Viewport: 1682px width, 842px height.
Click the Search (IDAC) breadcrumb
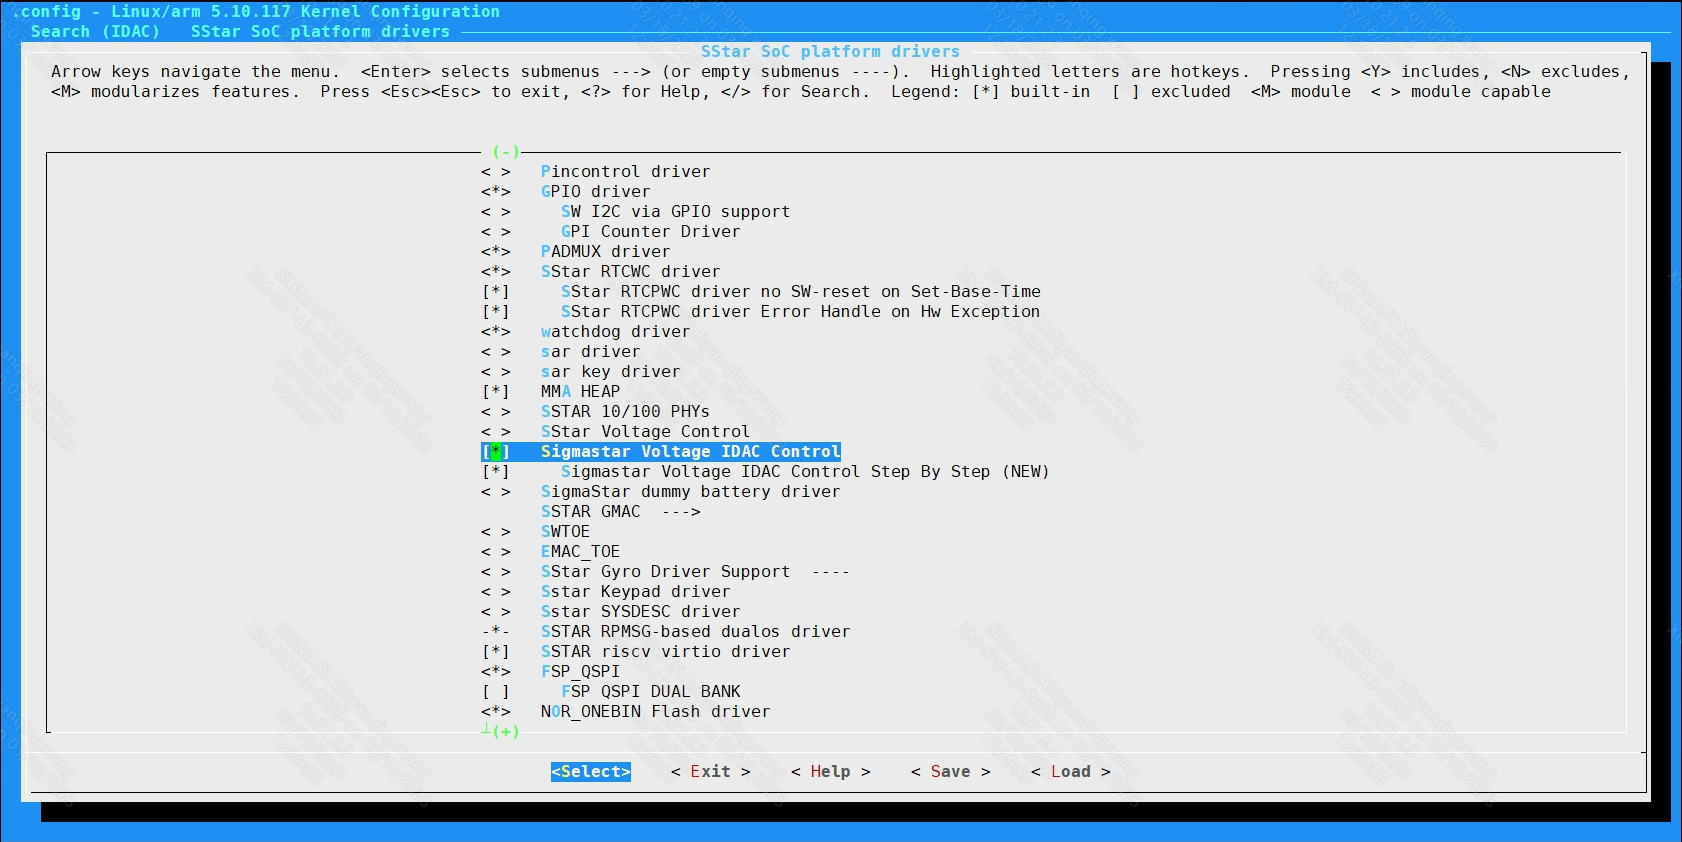point(95,32)
